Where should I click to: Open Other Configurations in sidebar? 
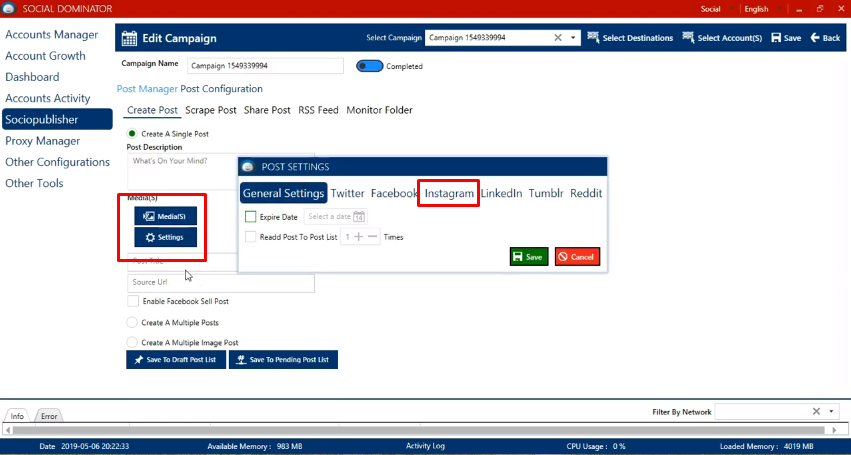point(57,162)
